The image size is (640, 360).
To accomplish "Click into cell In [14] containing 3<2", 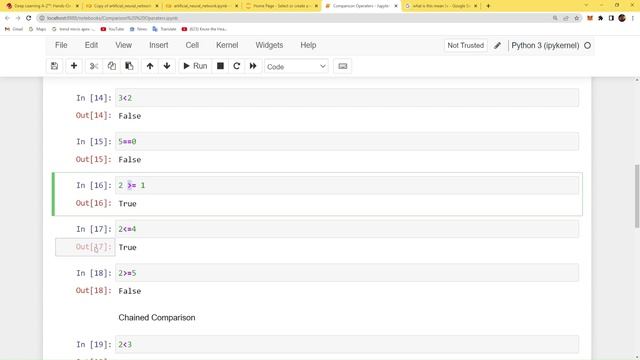I will tap(347, 98).
